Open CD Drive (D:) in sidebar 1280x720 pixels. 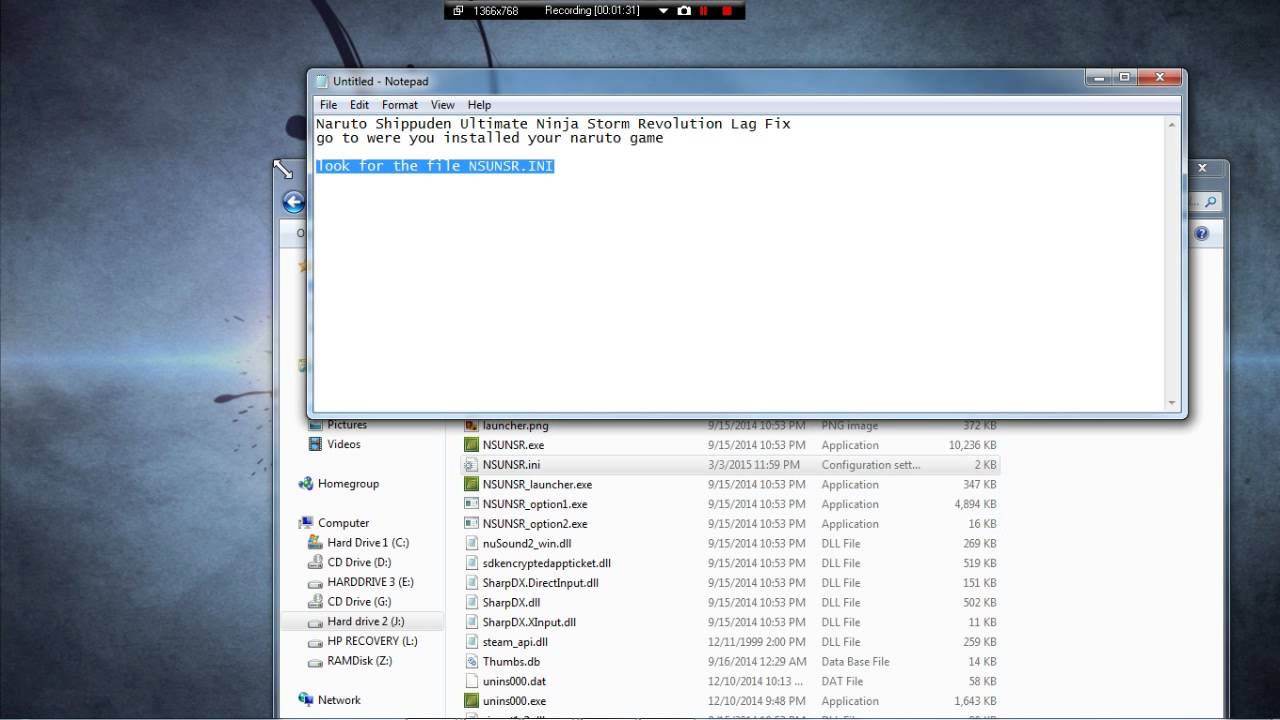coord(359,562)
